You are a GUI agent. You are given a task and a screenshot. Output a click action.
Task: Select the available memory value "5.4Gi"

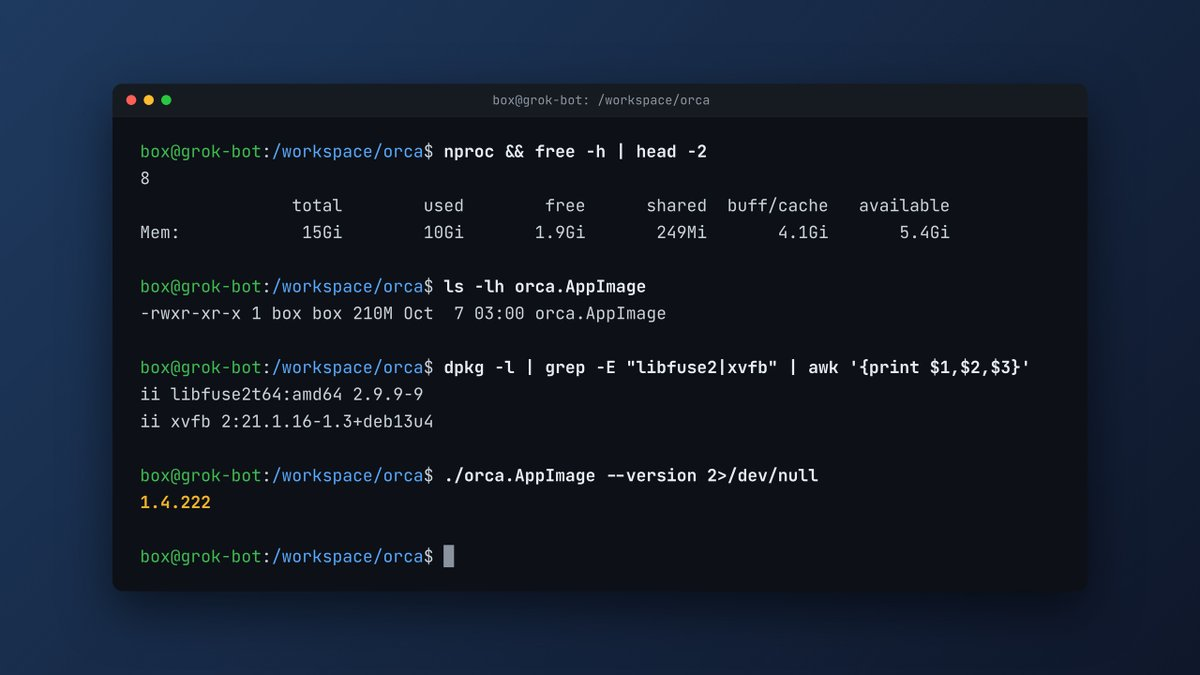click(924, 233)
